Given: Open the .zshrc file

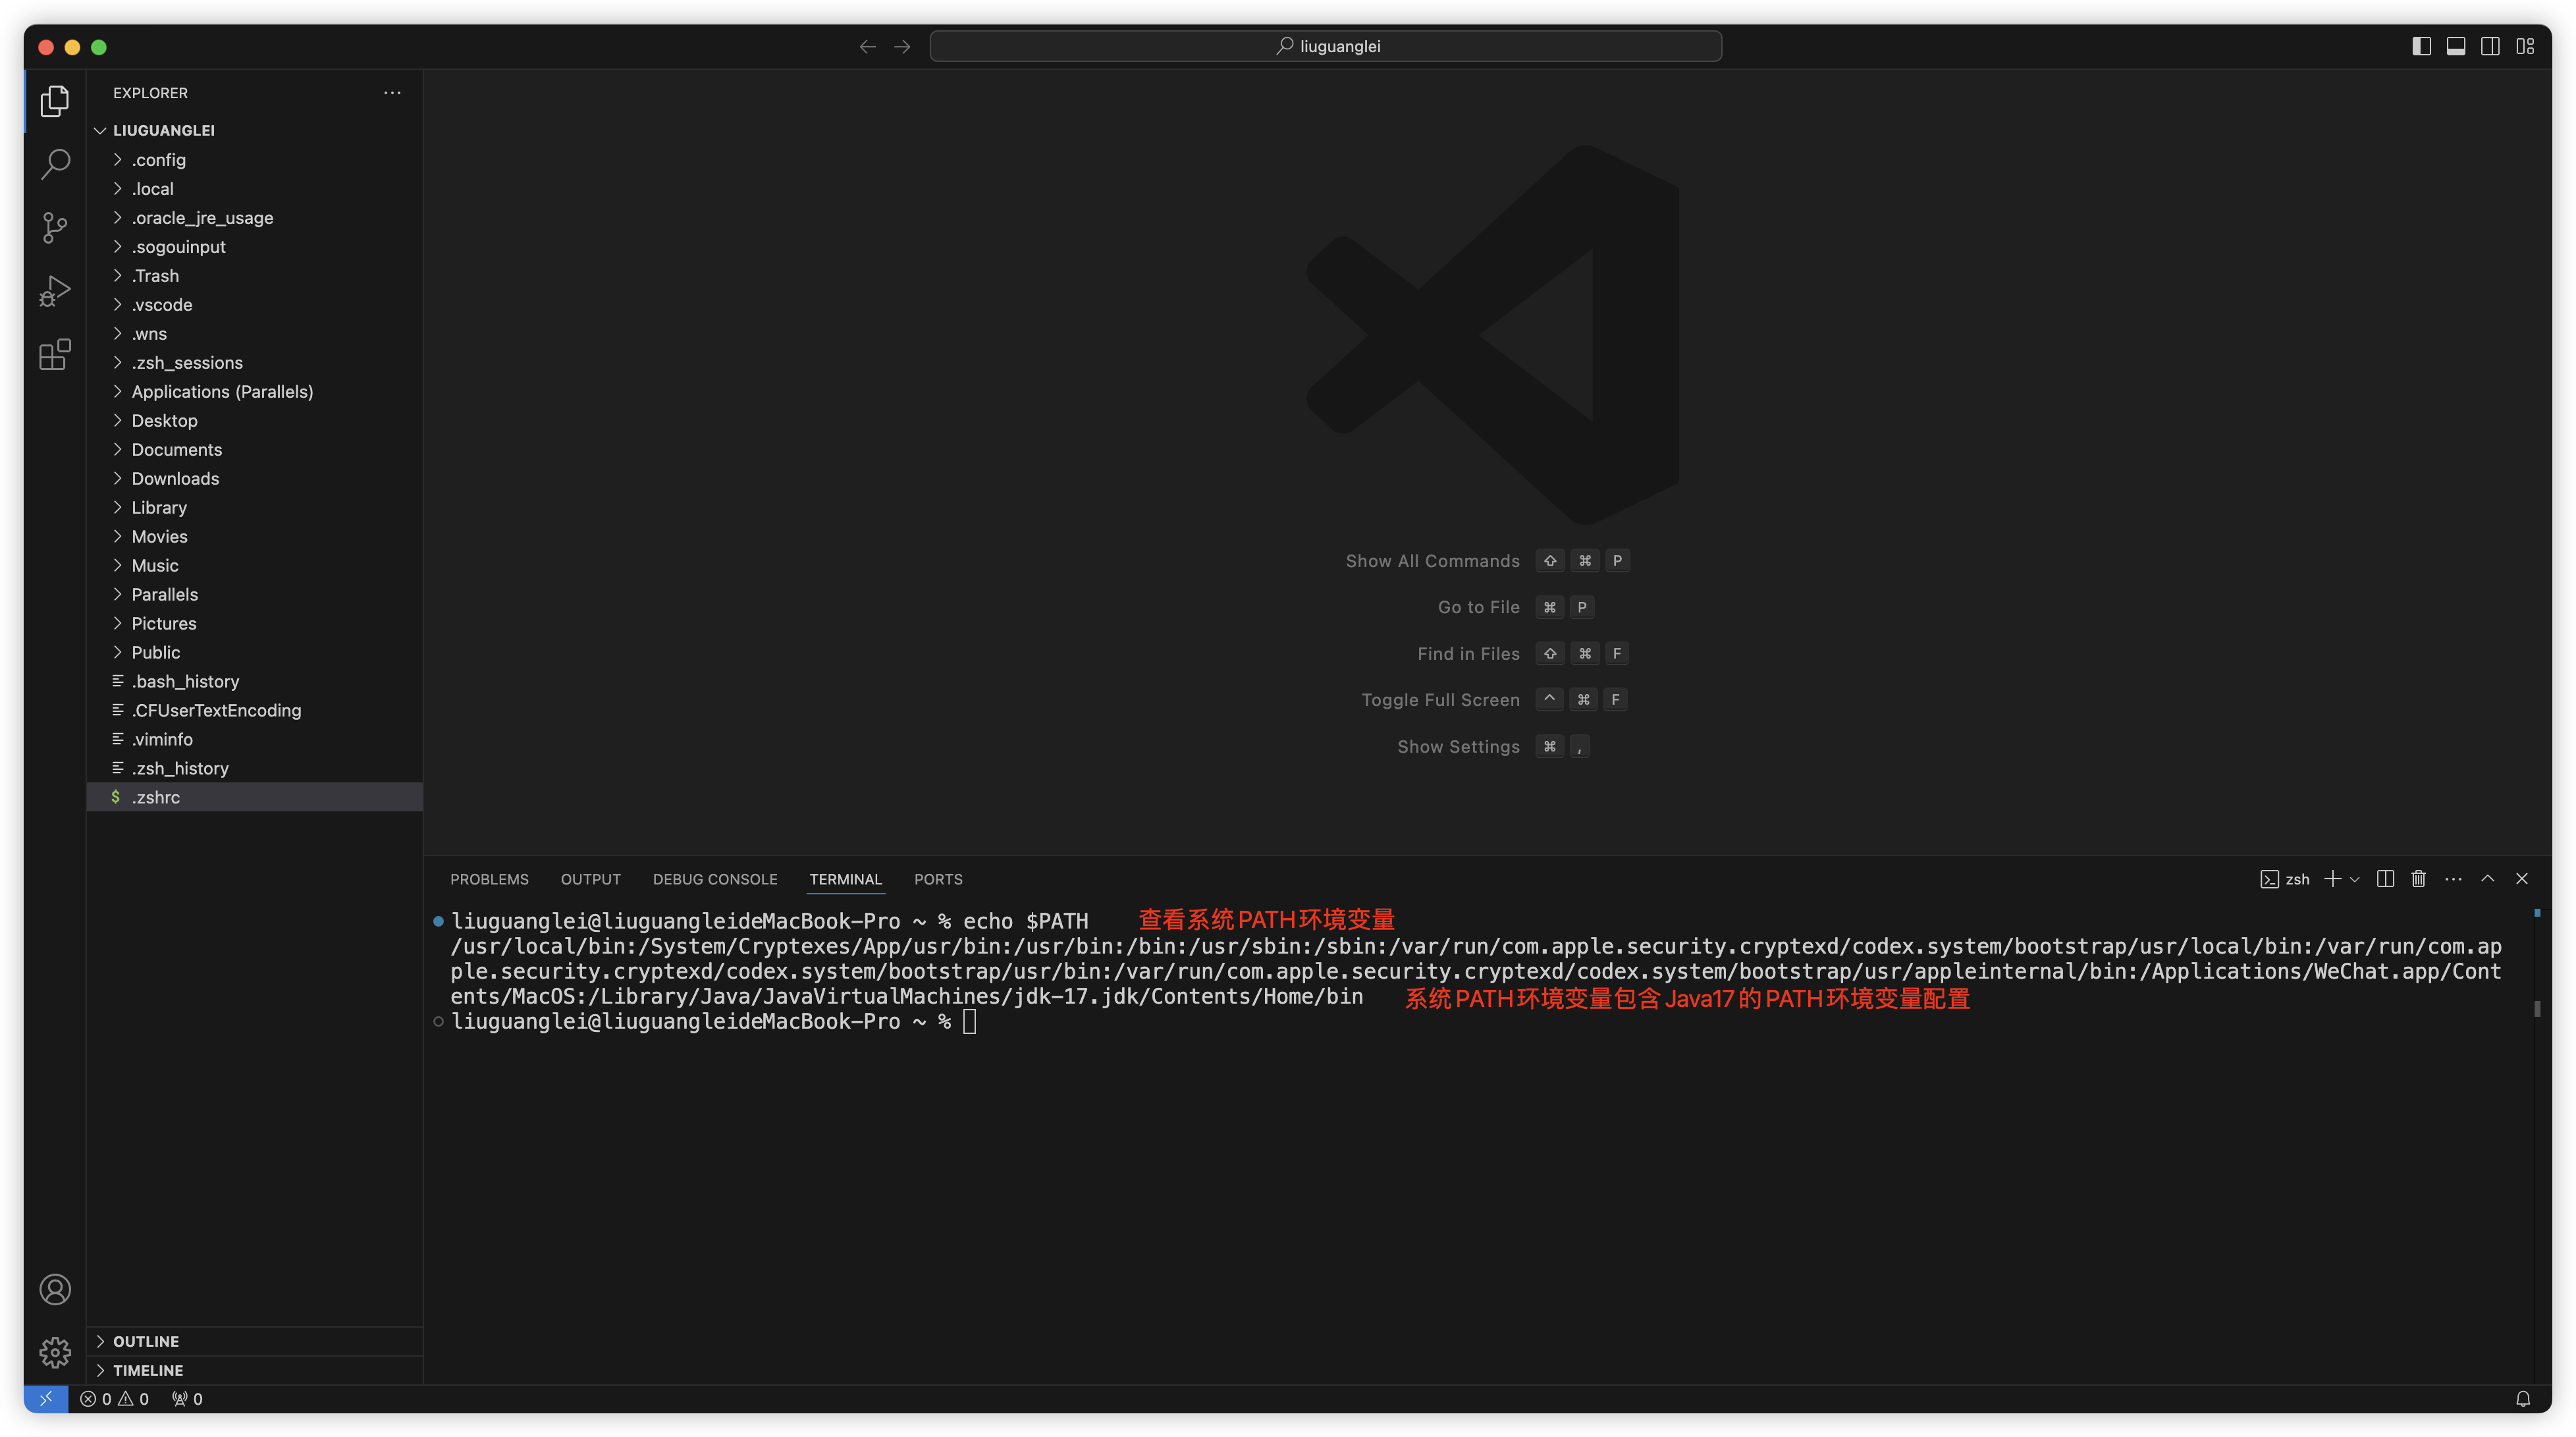Looking at the screenshot, I should 156,797.
